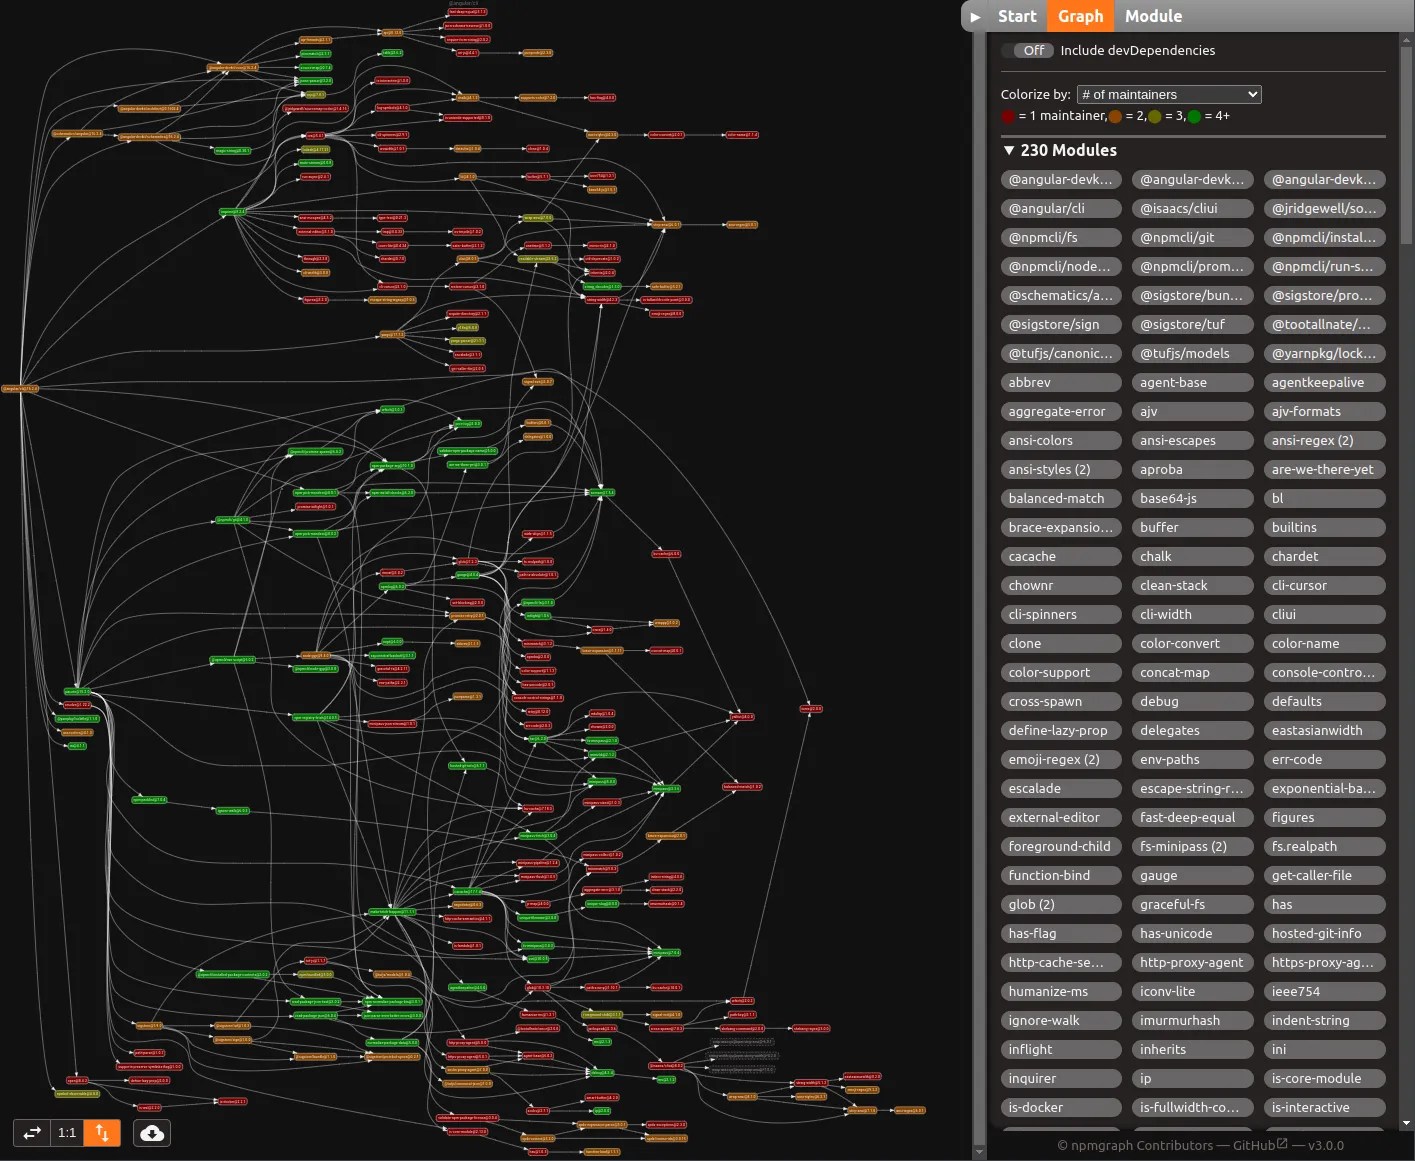This screenshot has height=1161, width=1415.
Task: Open the Colorize by dropdown
Action: click(x=1169, y=94)
